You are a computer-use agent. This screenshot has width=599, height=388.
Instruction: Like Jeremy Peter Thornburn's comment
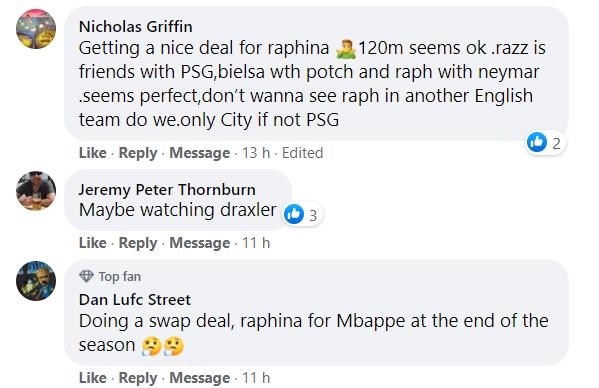92,243
